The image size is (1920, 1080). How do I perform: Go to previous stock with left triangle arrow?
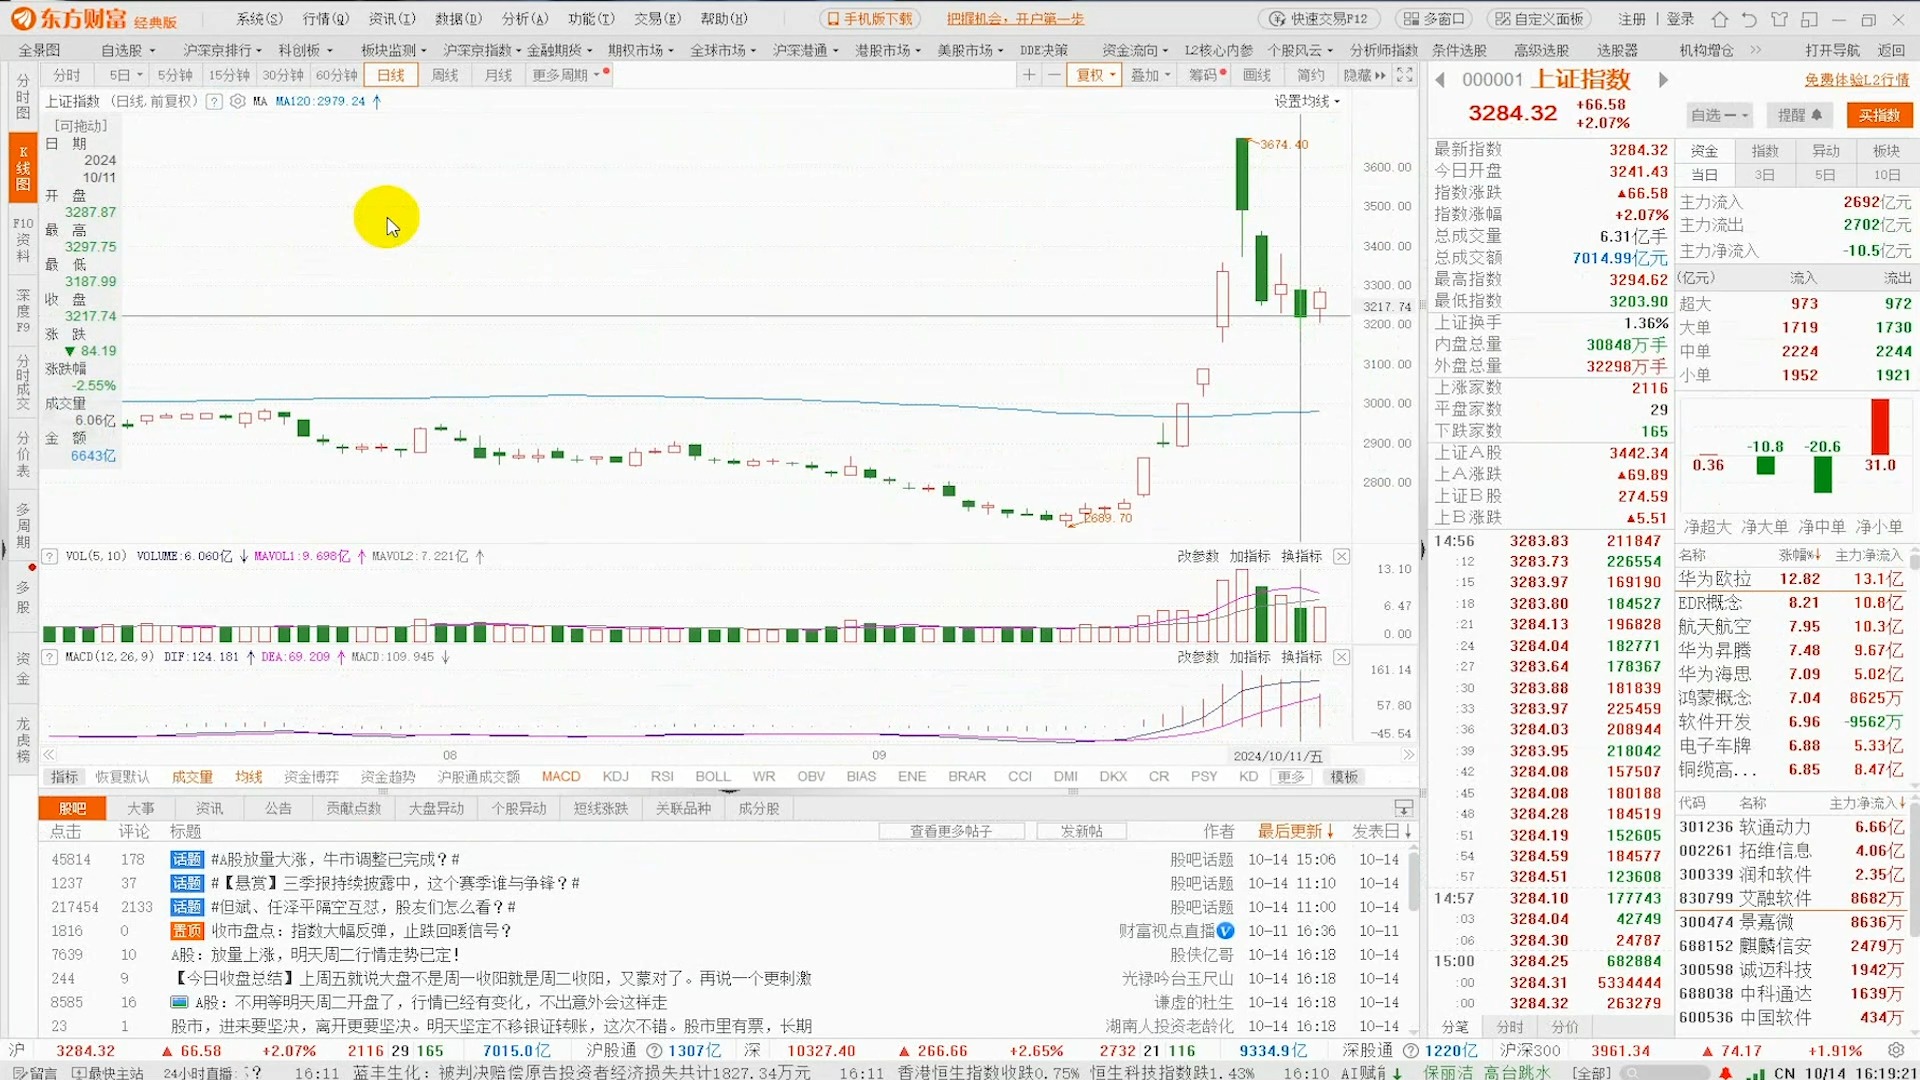(x=1440, y=80)
